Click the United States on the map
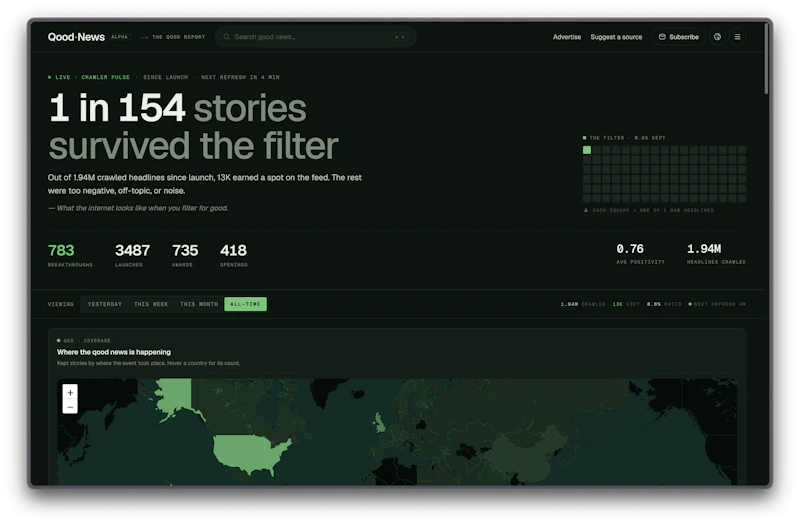The width and height of the screenshot is (800, 525). (249, 453)
